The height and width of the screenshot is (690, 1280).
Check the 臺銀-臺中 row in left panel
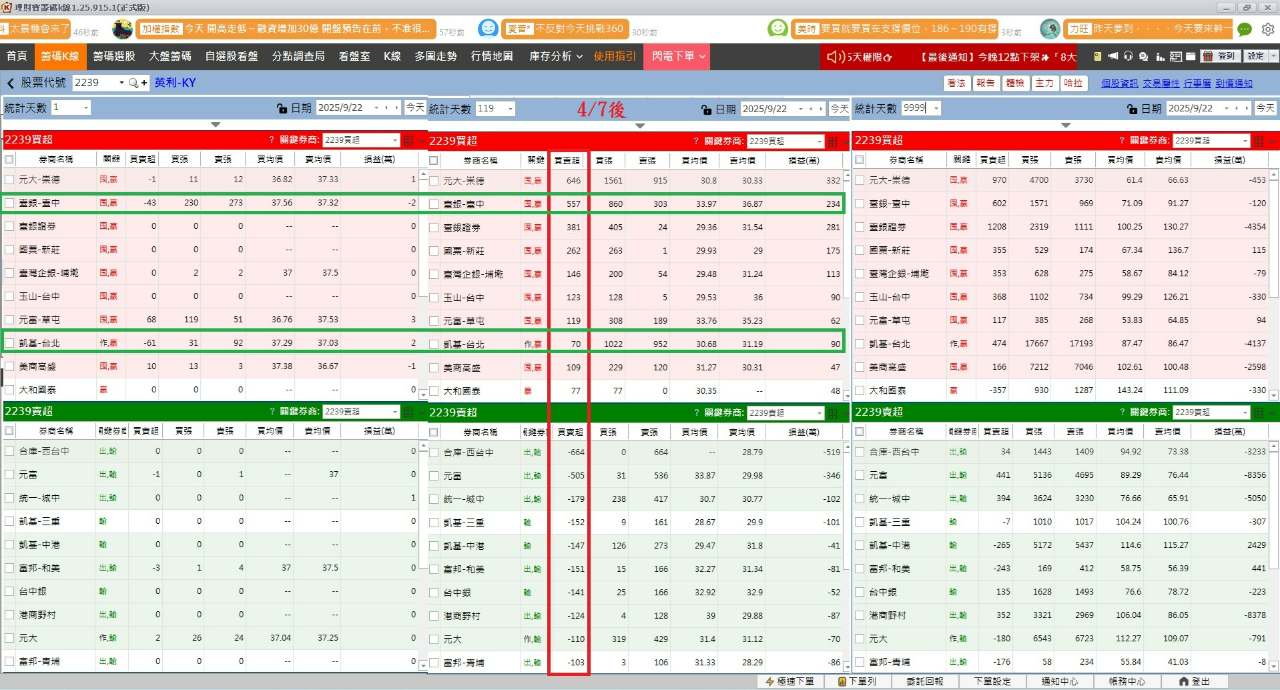tap(10, 203)
